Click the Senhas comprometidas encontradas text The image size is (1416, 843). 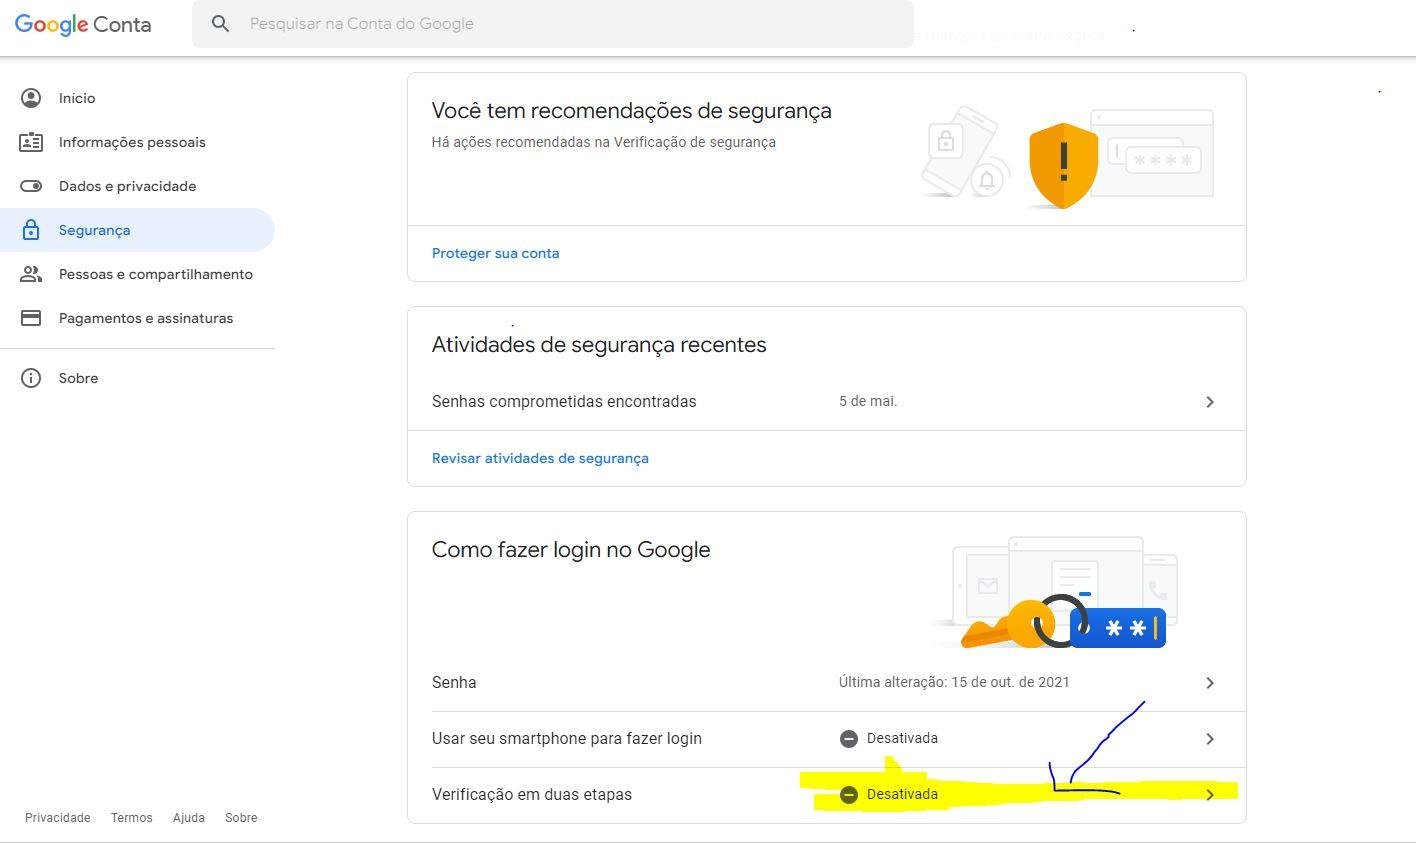564,402
